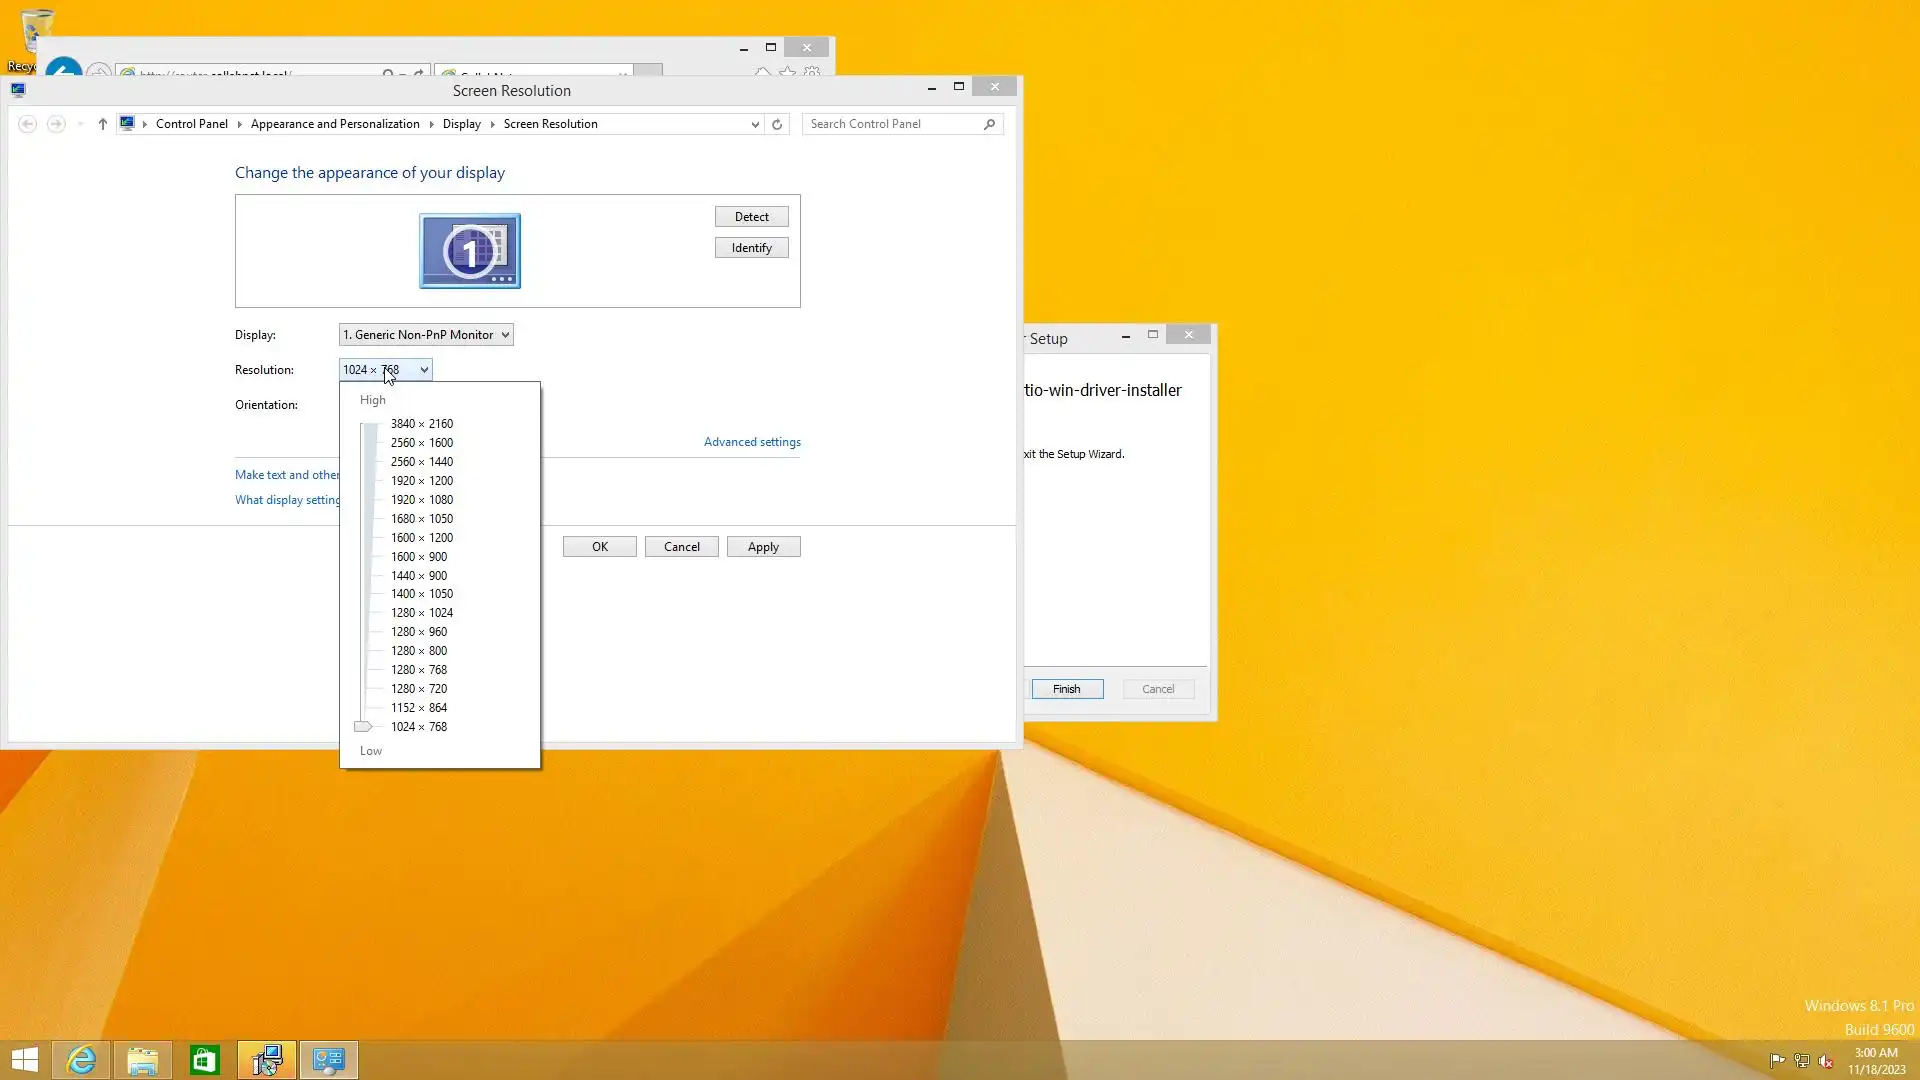Click in the Search Control Panel field
Viewport: 1920px width, 1080px height.
(x=890, y=124)
